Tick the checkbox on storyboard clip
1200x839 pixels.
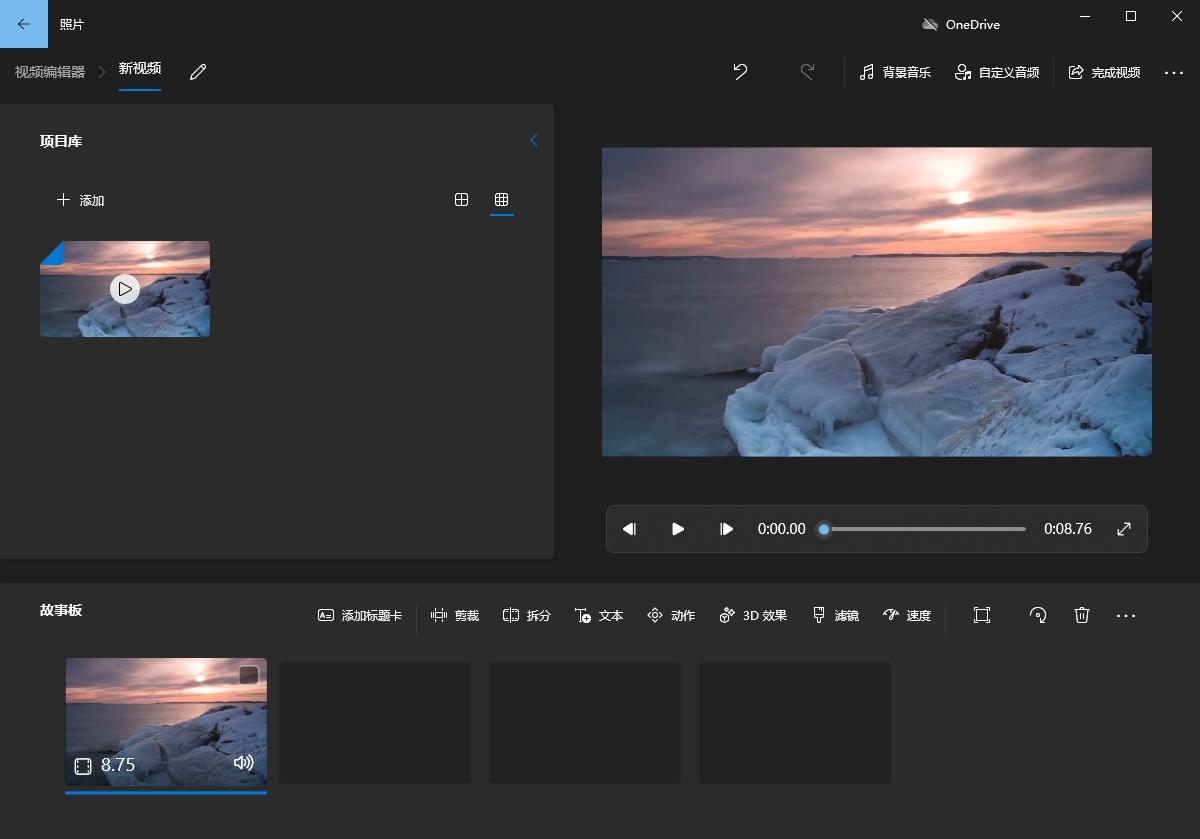click(249, 676)
